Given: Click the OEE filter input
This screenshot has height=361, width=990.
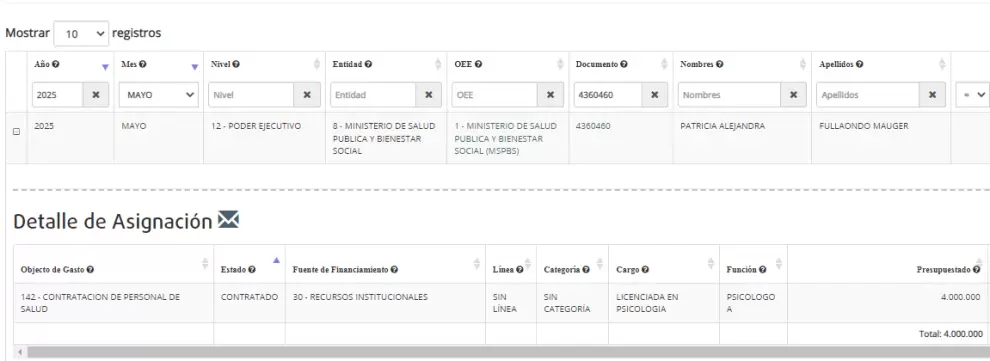Looking at the screenshot, I should (495, 95).
